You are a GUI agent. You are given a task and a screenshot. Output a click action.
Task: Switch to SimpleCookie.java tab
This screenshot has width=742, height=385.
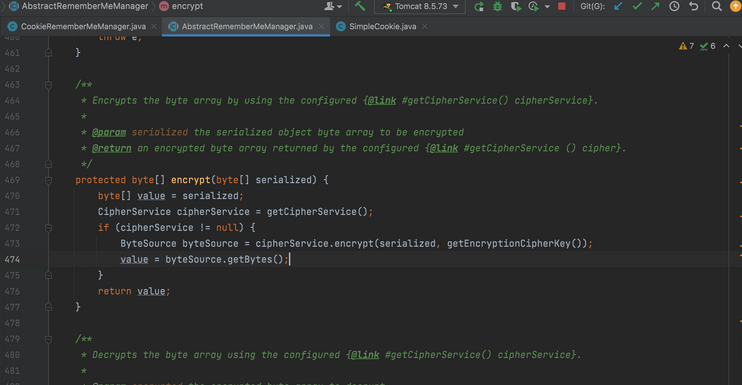tap(382, 26)
